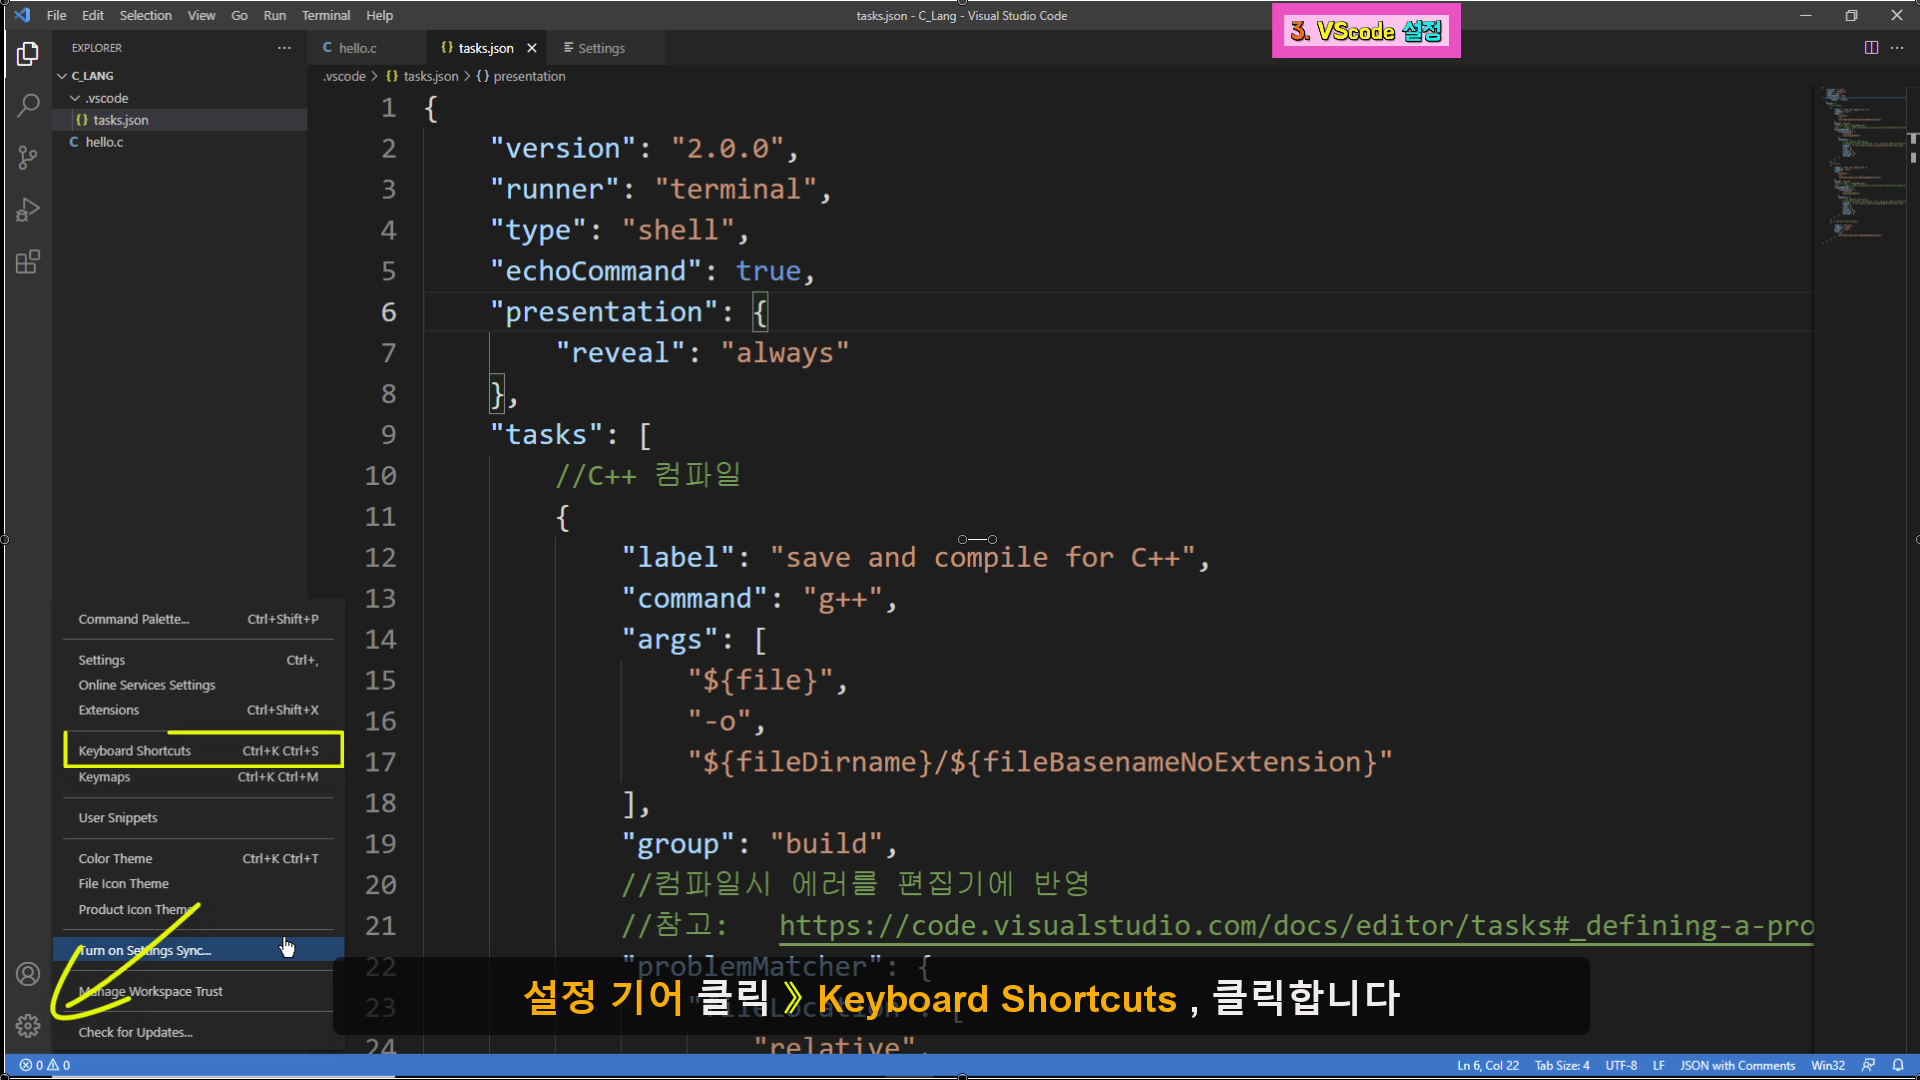Viewport: 1920px width, 1080px height.
Task: Open the Search view icon
Action: click(28, 106)
